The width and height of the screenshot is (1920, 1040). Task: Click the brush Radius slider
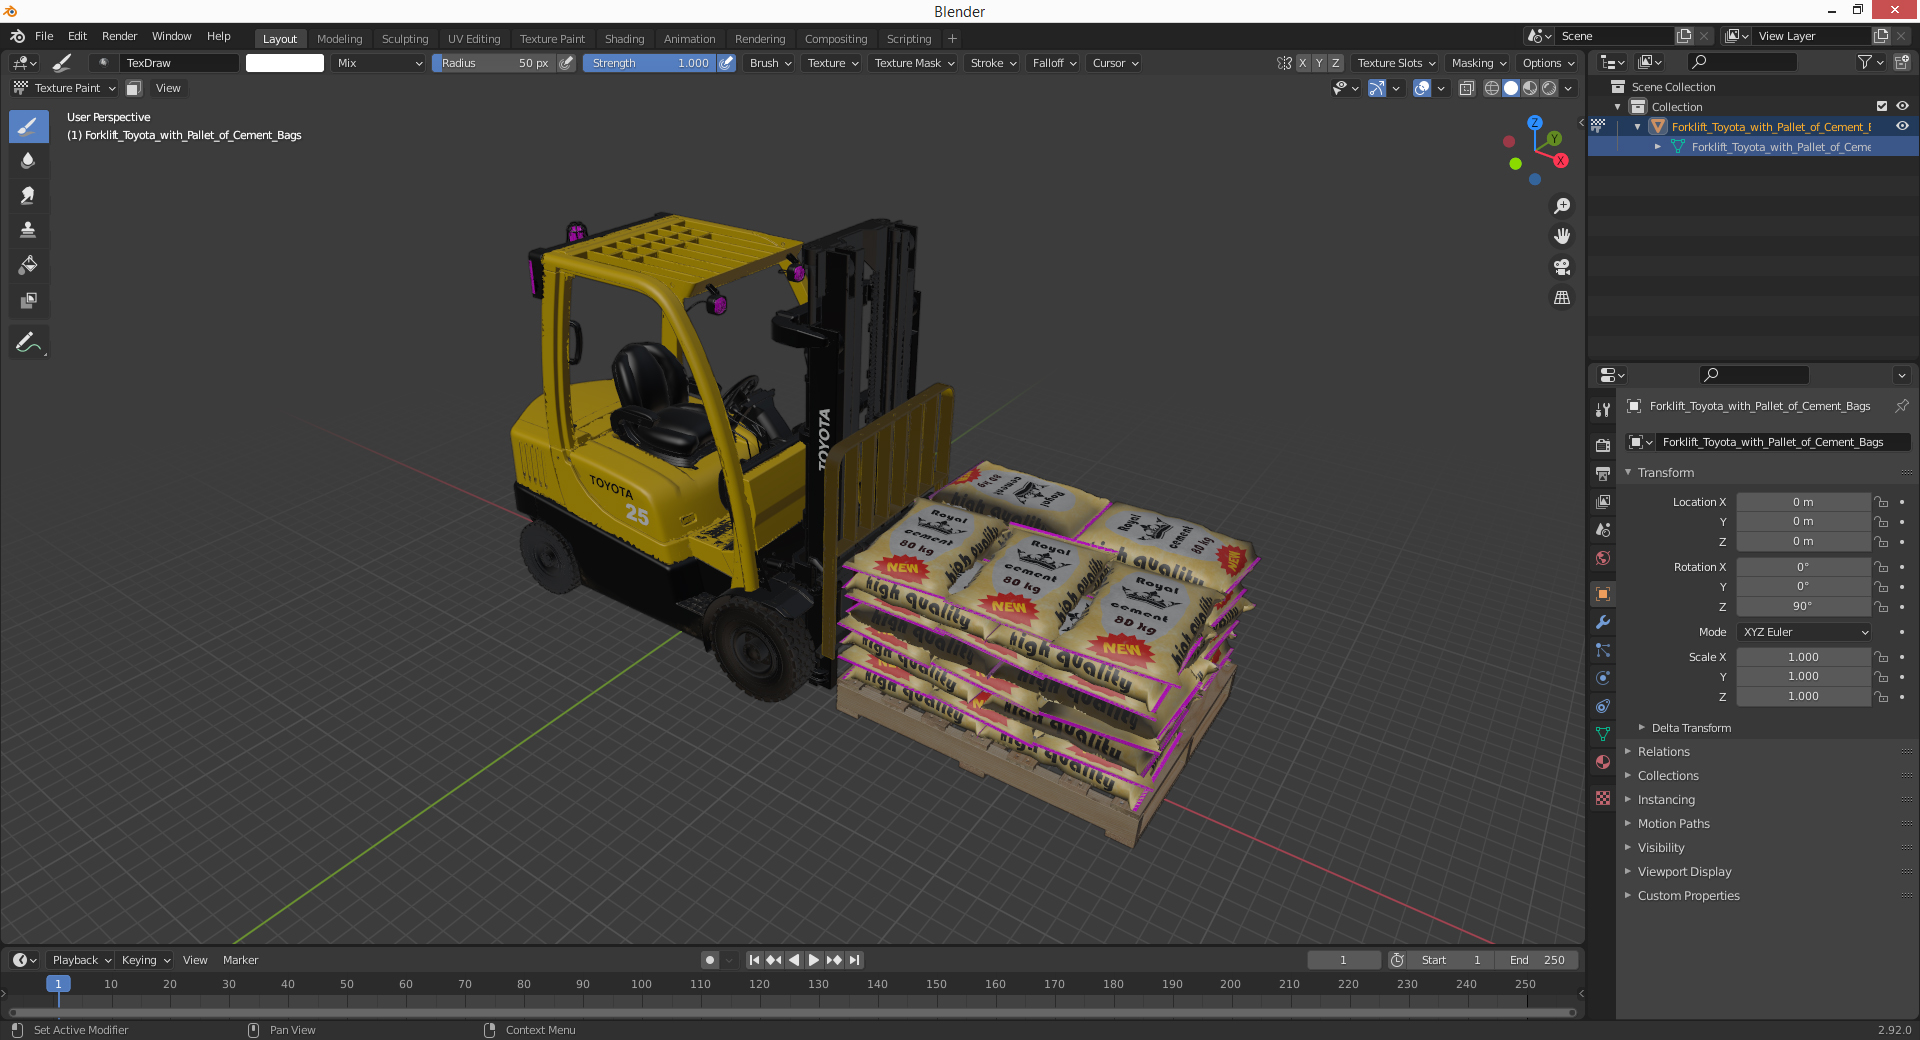click(494, 63)
